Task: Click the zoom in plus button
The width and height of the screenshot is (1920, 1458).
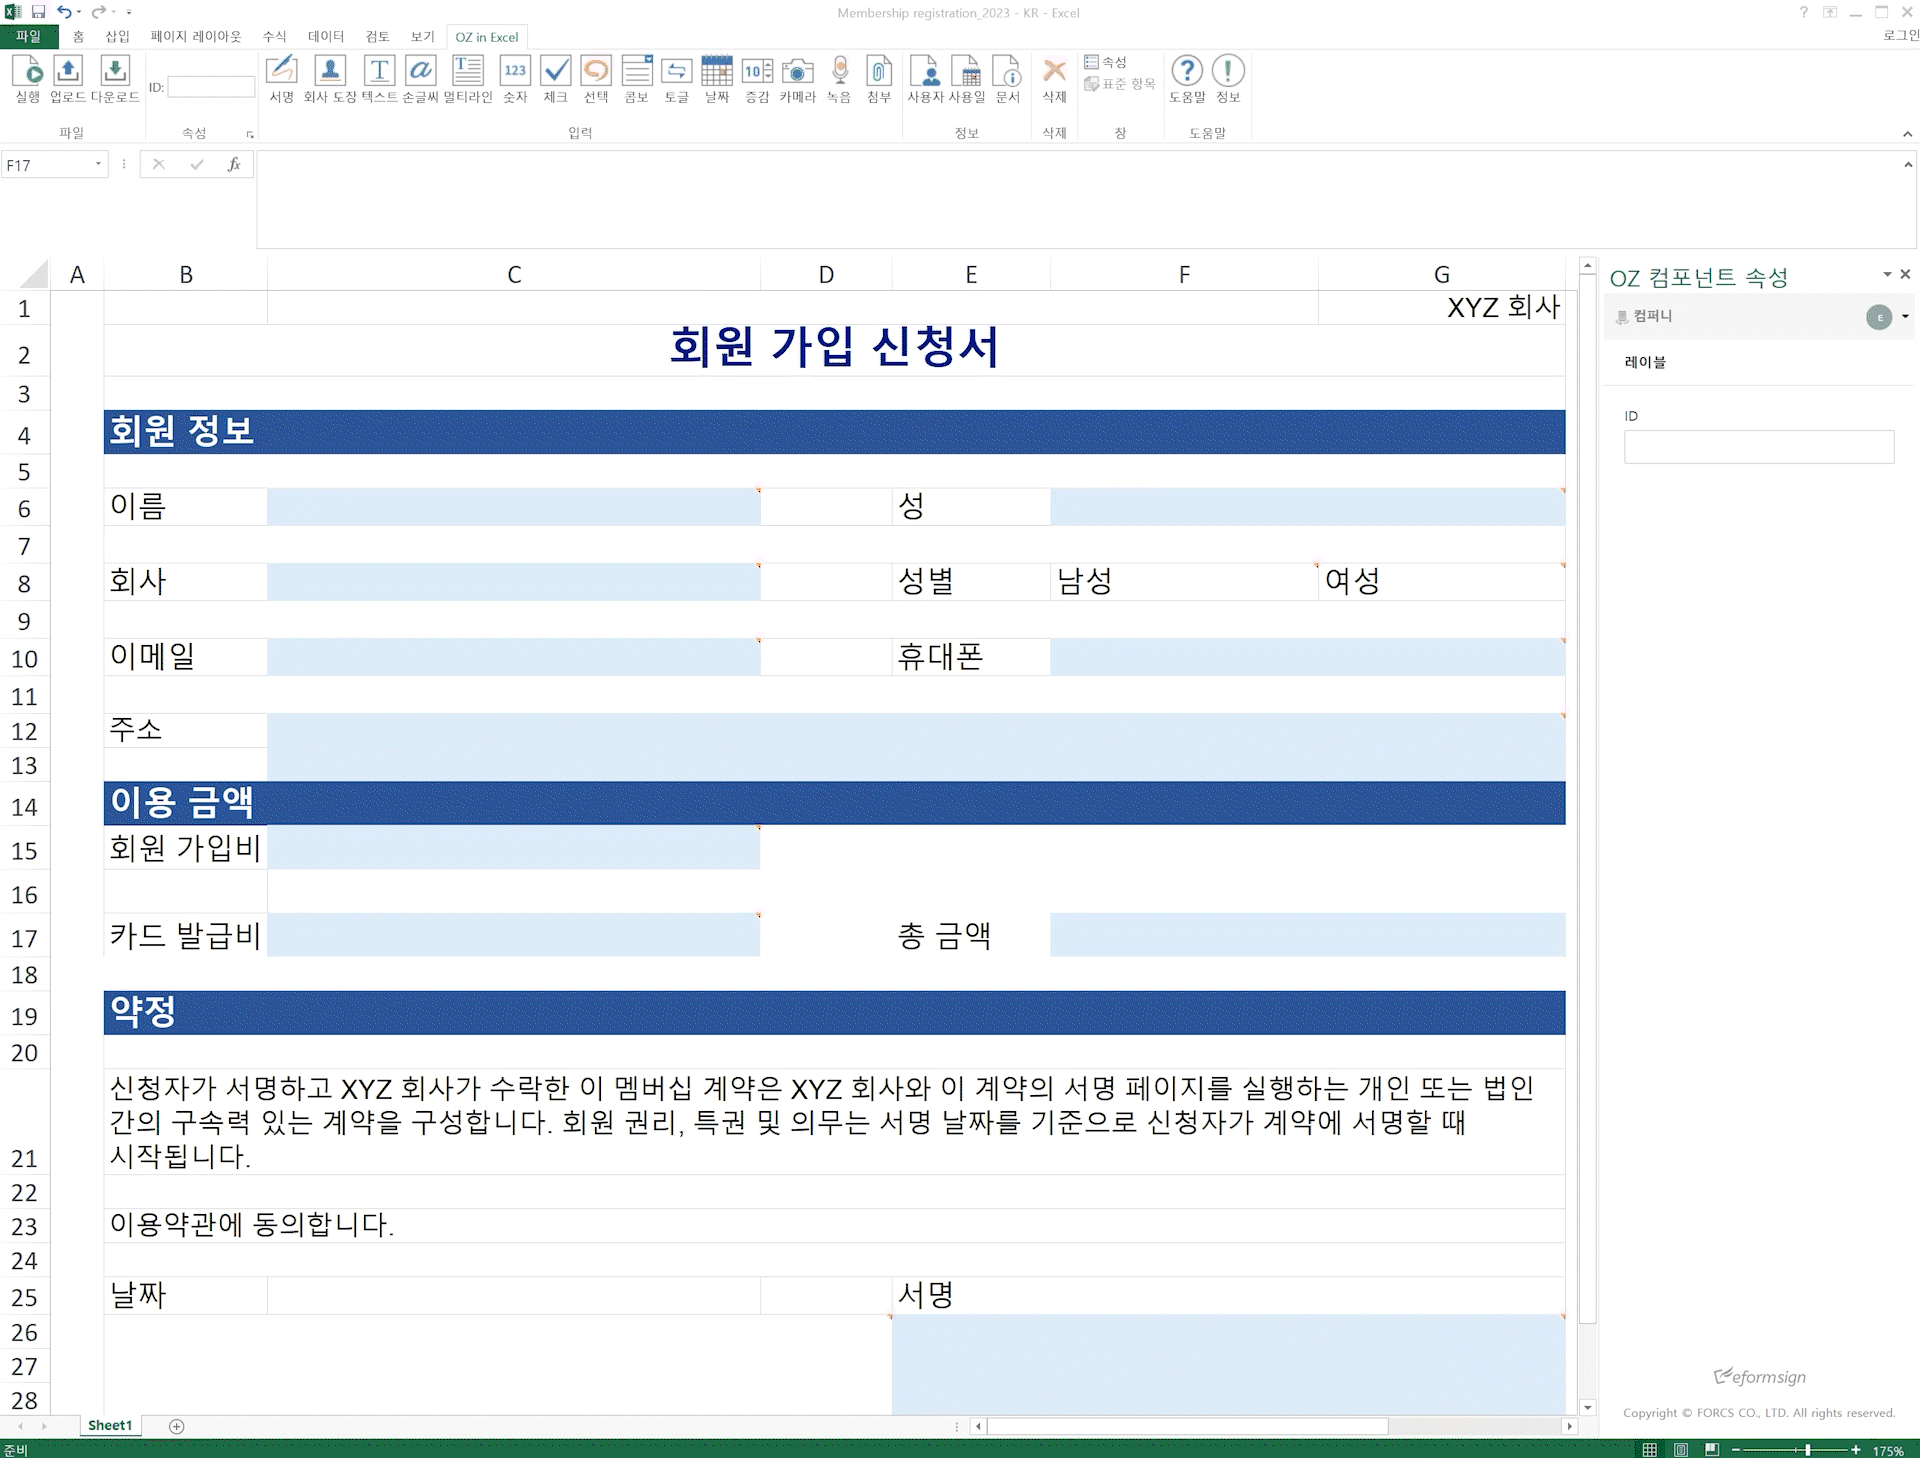Action: tap(1855, 1450)
